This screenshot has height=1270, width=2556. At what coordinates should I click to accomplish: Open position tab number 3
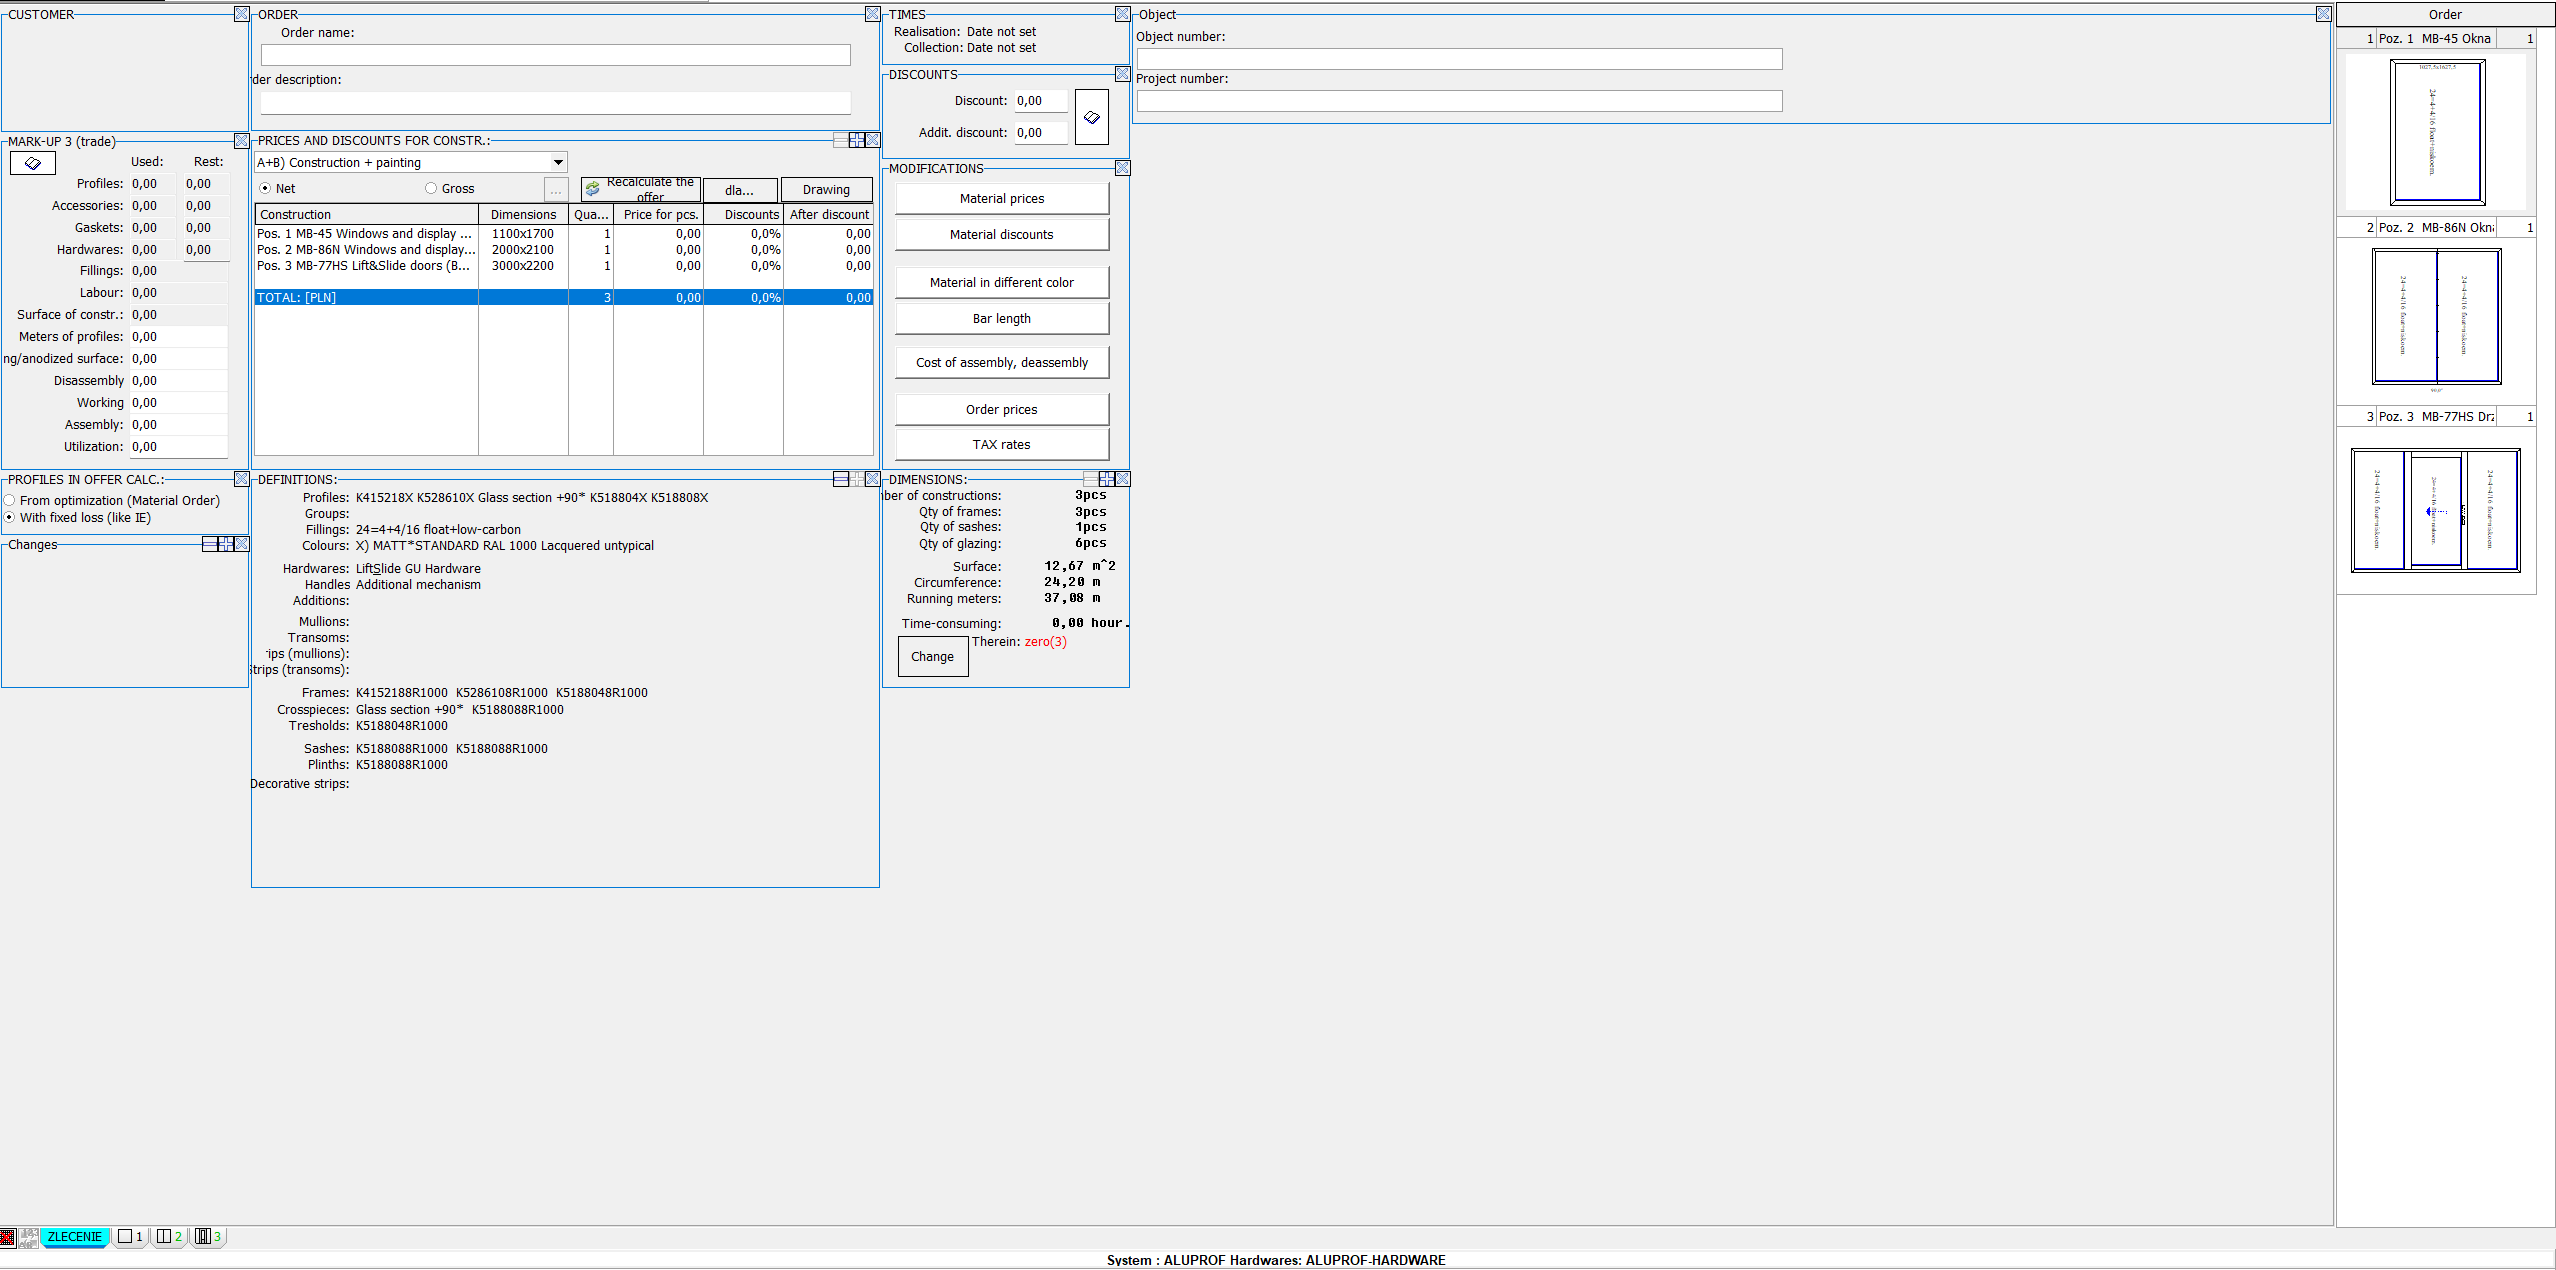(207, 1237)
